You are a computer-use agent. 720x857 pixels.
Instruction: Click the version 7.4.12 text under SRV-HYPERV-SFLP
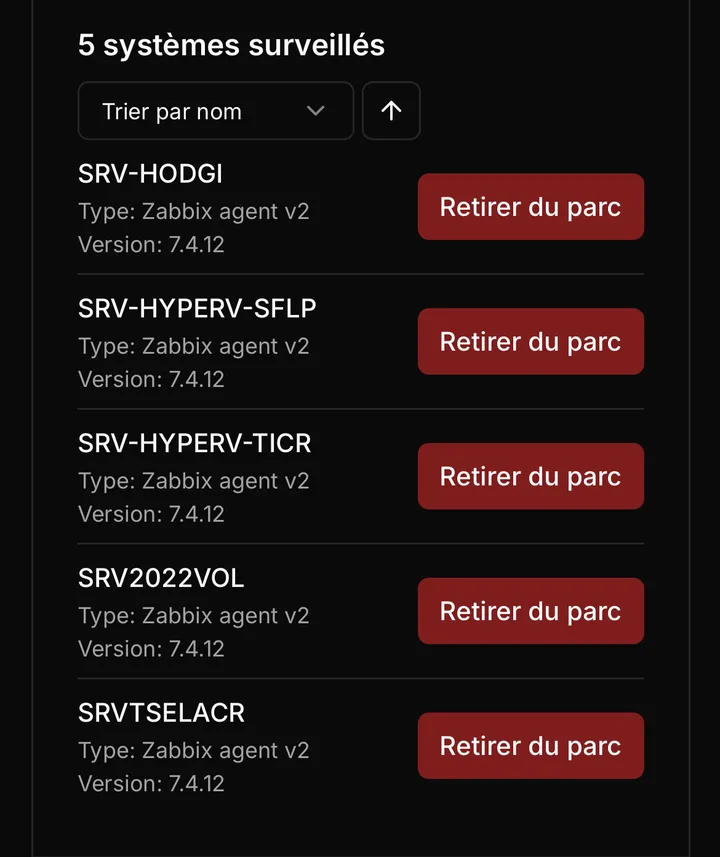tap(151, 379)
